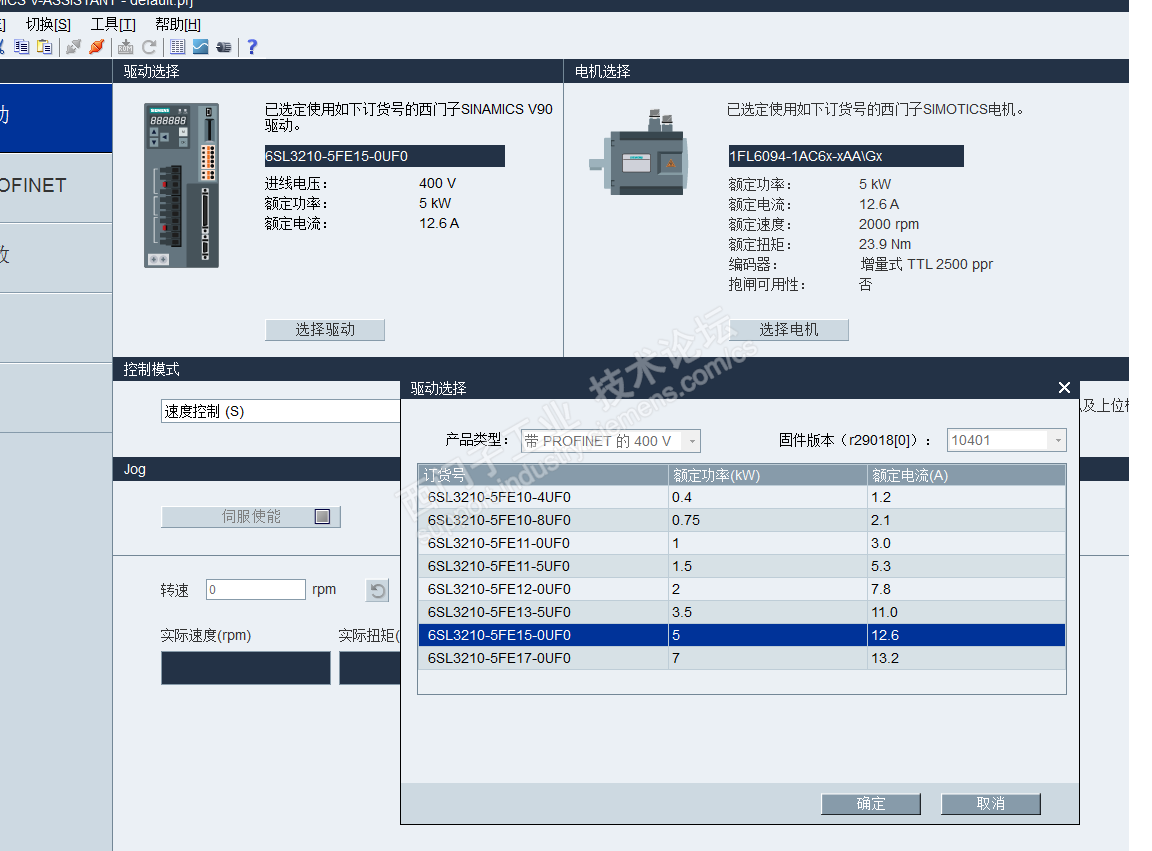This screenshot has width=1152, height=851.
Task: Toggle the 伺服使能 servo enable button
Action: (251, 517)
